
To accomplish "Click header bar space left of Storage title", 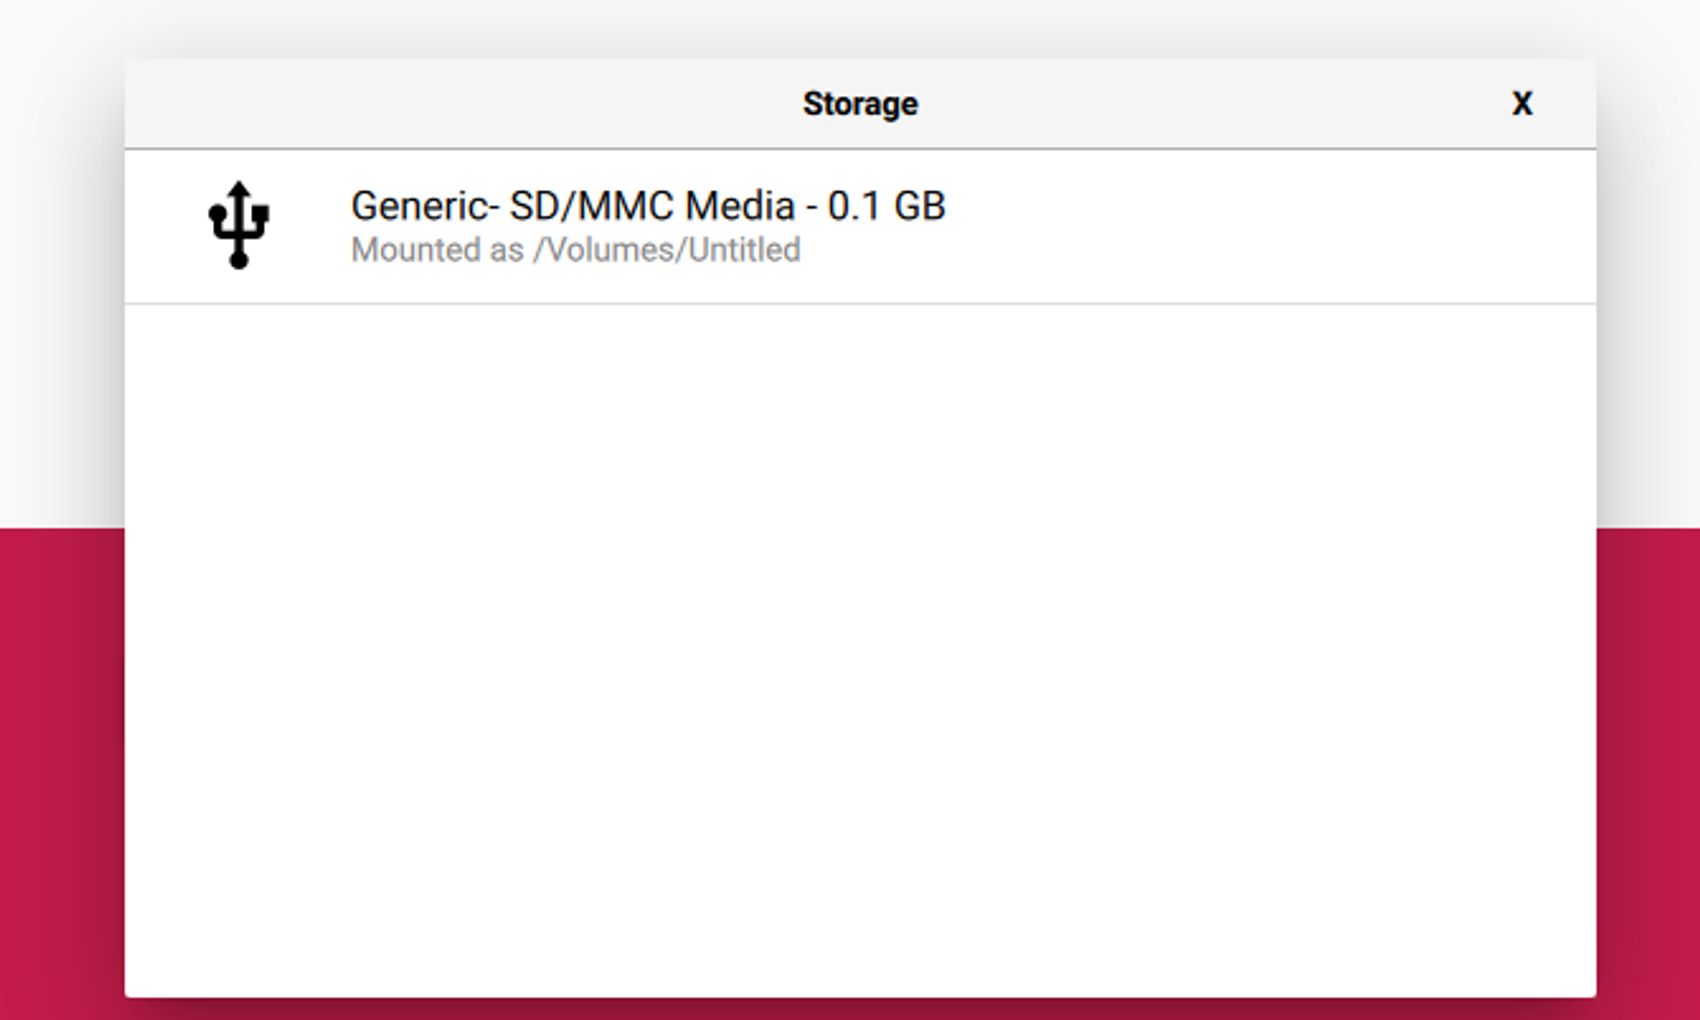I will 450,104.
